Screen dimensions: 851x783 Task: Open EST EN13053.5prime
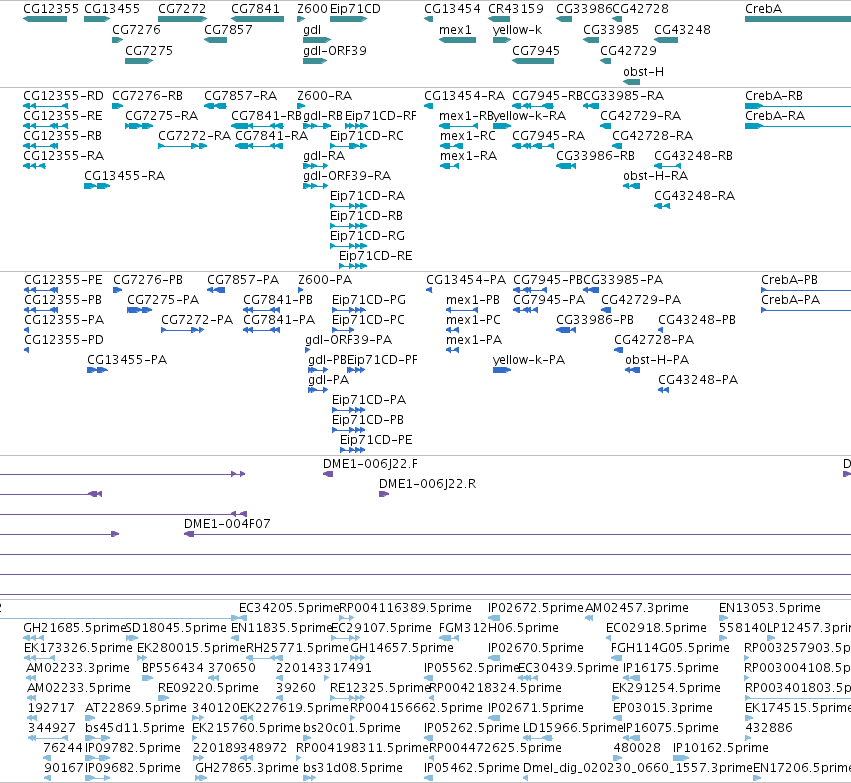770,608
